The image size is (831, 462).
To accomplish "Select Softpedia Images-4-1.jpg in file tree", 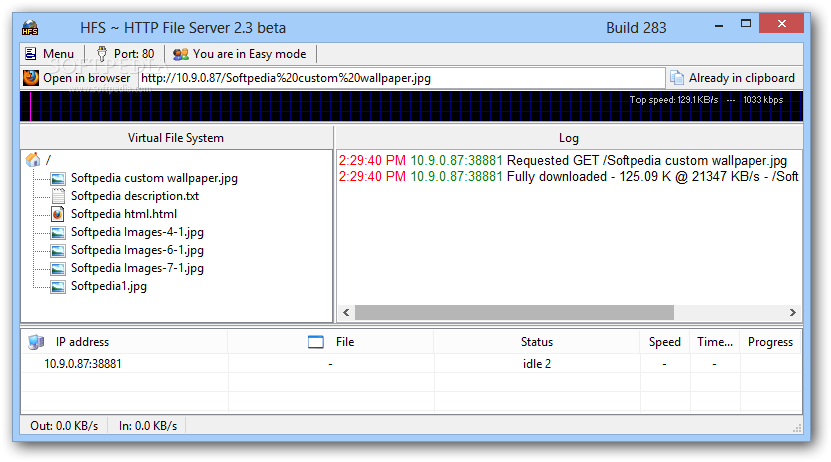I will coord(137,232).
